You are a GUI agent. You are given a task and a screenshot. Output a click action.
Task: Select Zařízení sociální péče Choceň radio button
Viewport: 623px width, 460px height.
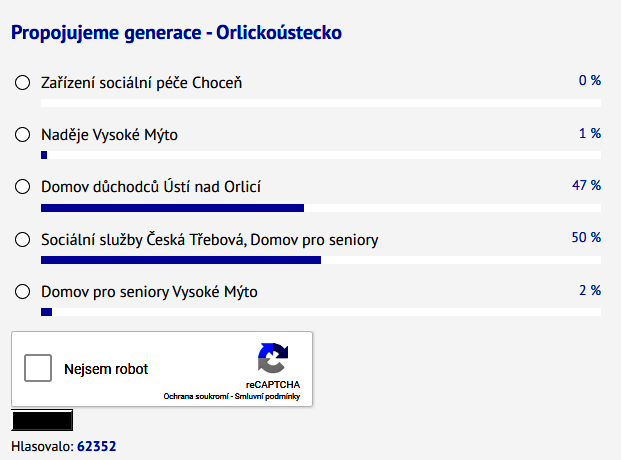pyautogui.click(x=22, y=83)
